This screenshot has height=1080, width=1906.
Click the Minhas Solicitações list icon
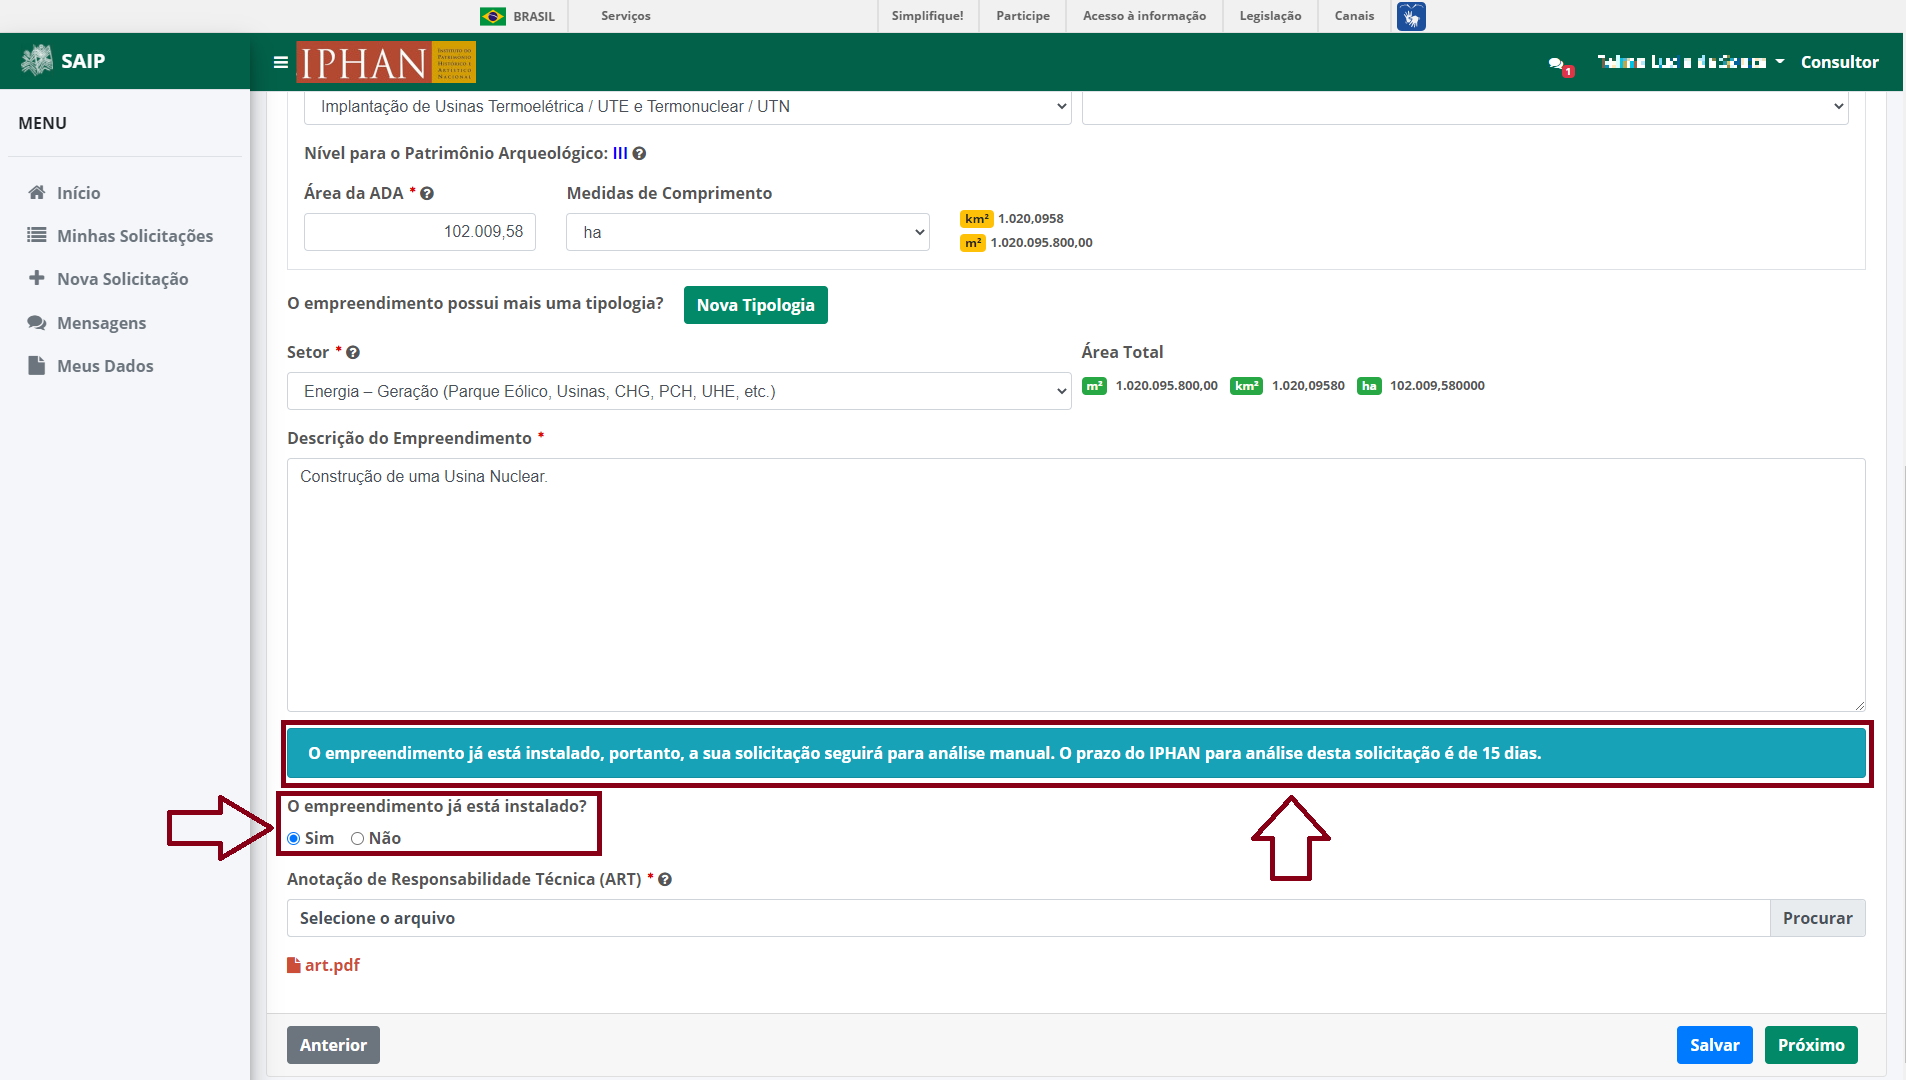click(x=37, y=235)
